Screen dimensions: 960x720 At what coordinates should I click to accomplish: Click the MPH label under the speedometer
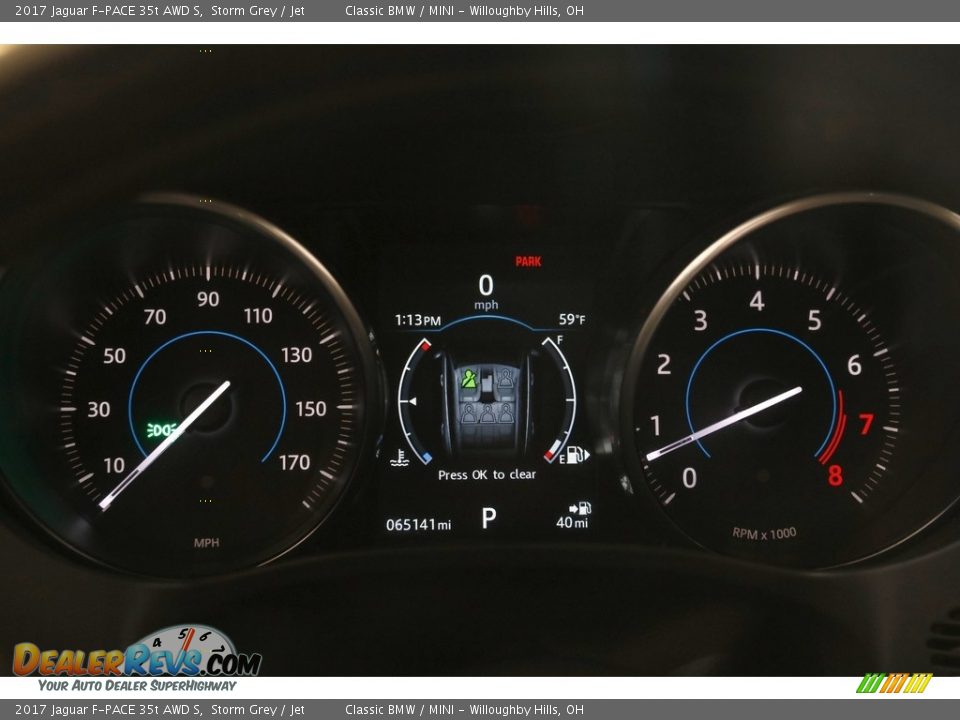[206, 542]
